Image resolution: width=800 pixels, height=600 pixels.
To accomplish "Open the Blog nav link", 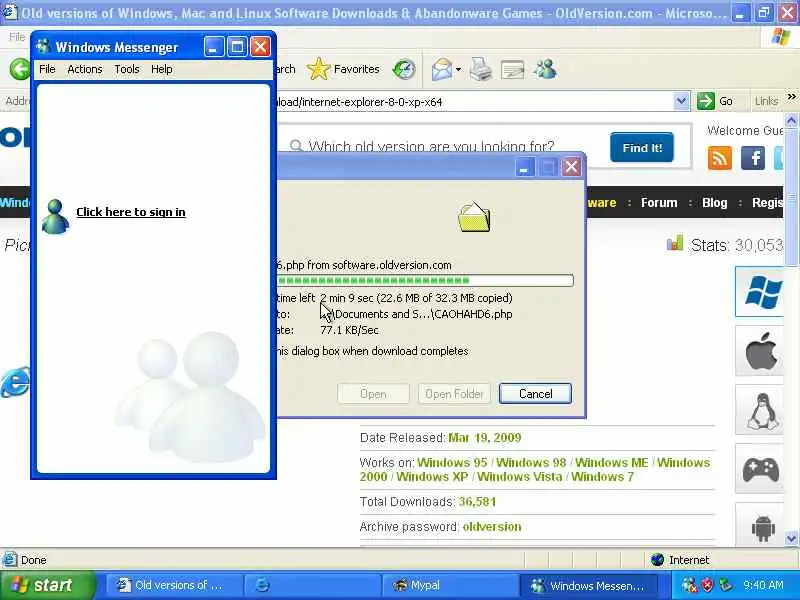I will click(714, 203).
